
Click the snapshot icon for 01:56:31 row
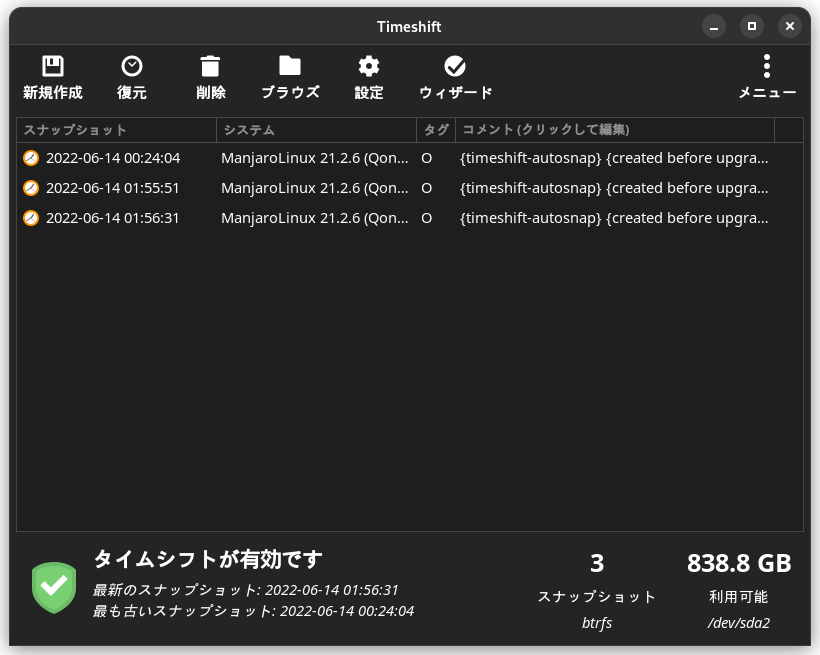pyautogui.click(x=31, y=218)
